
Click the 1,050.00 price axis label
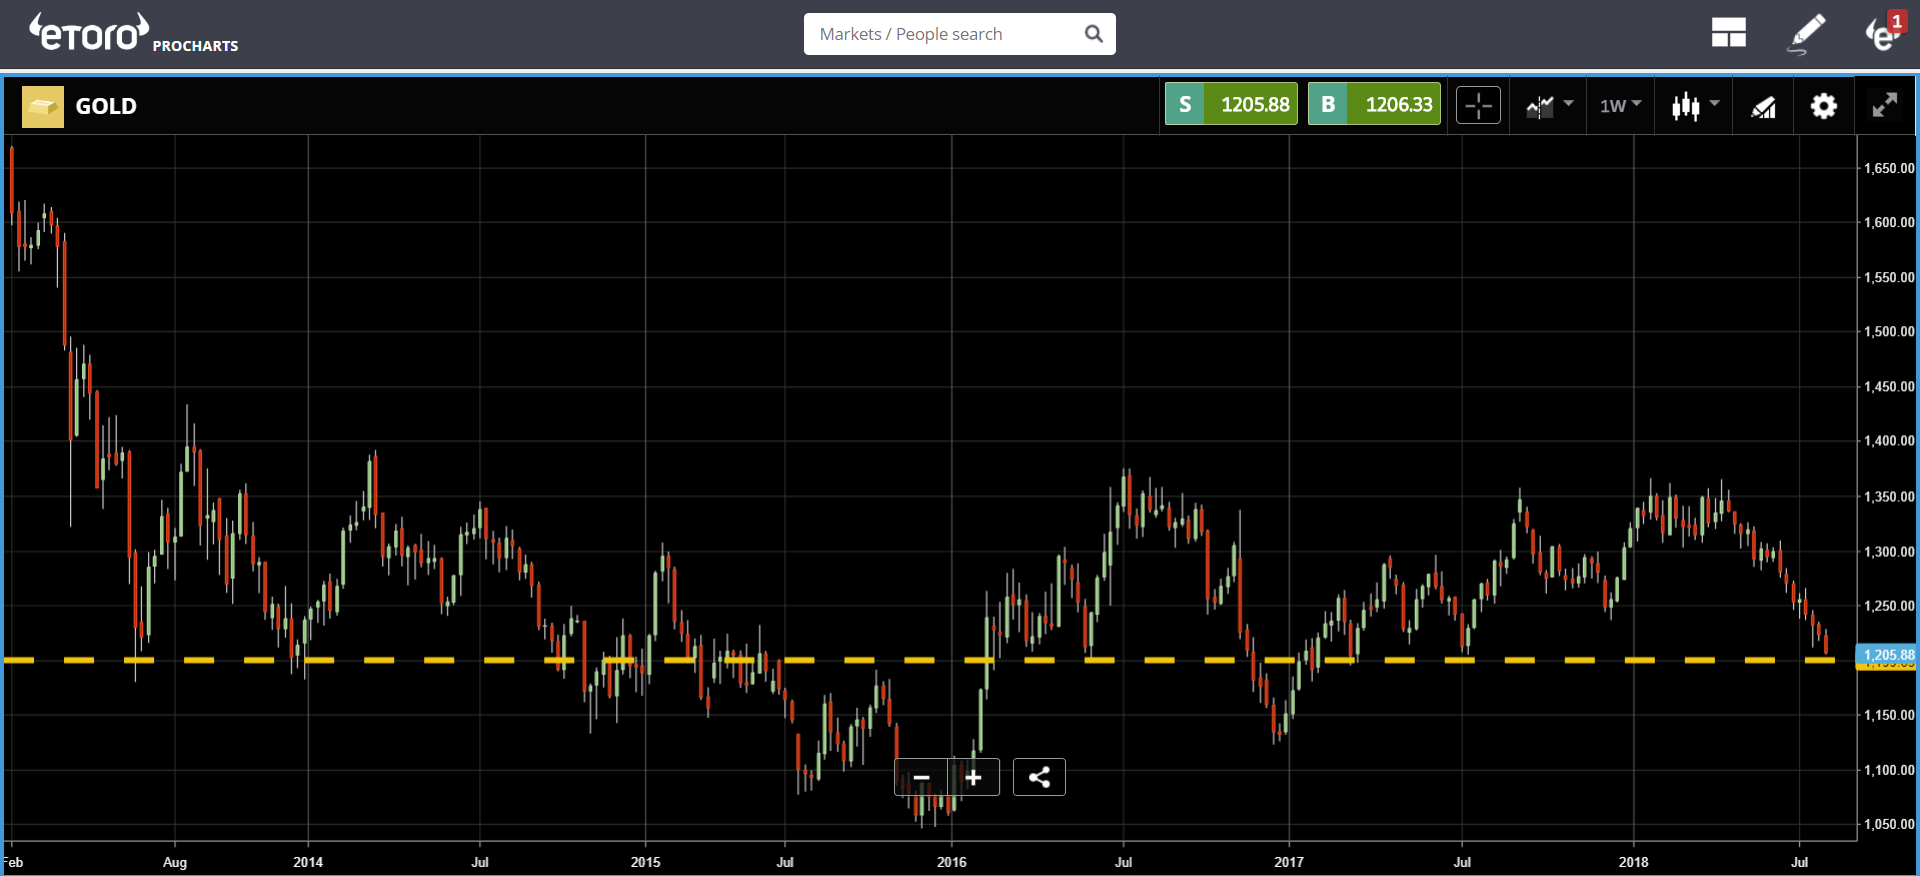pos(1889,824)
